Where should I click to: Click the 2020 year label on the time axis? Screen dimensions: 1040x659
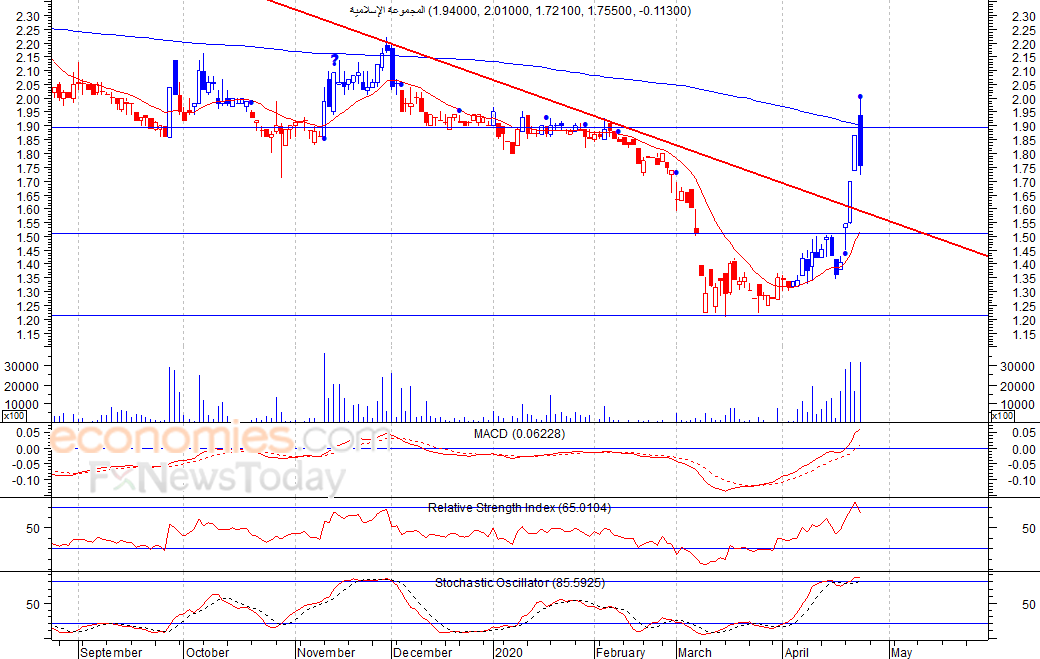[509, 652]
